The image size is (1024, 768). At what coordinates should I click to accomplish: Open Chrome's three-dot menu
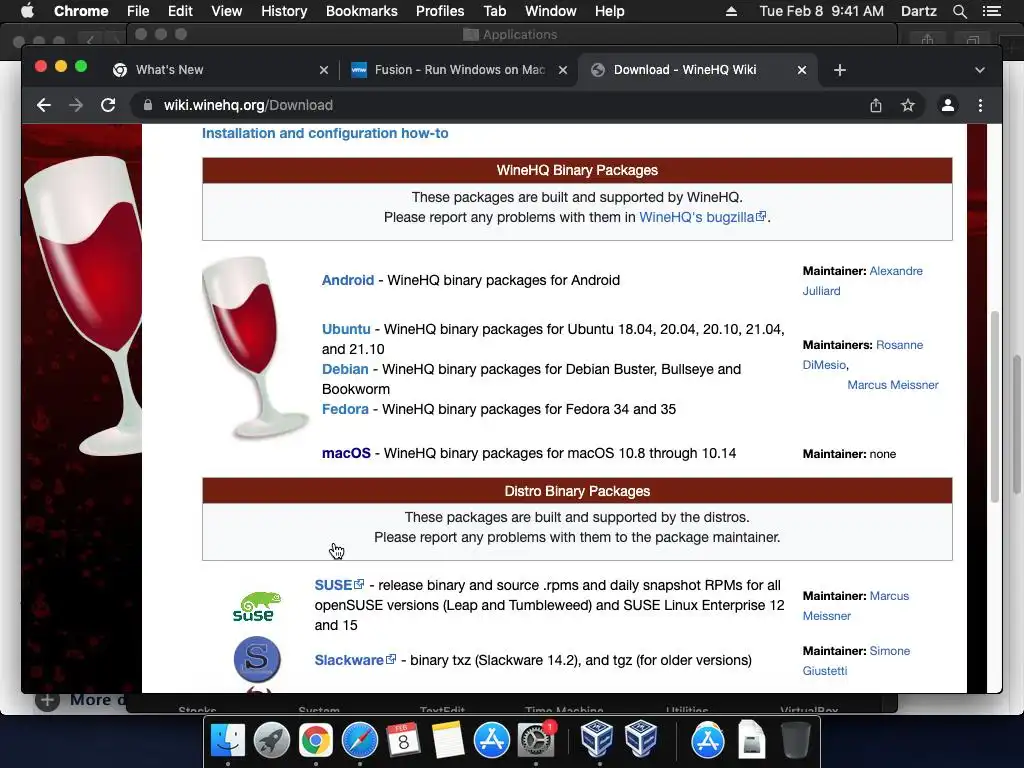coord(980,105)
